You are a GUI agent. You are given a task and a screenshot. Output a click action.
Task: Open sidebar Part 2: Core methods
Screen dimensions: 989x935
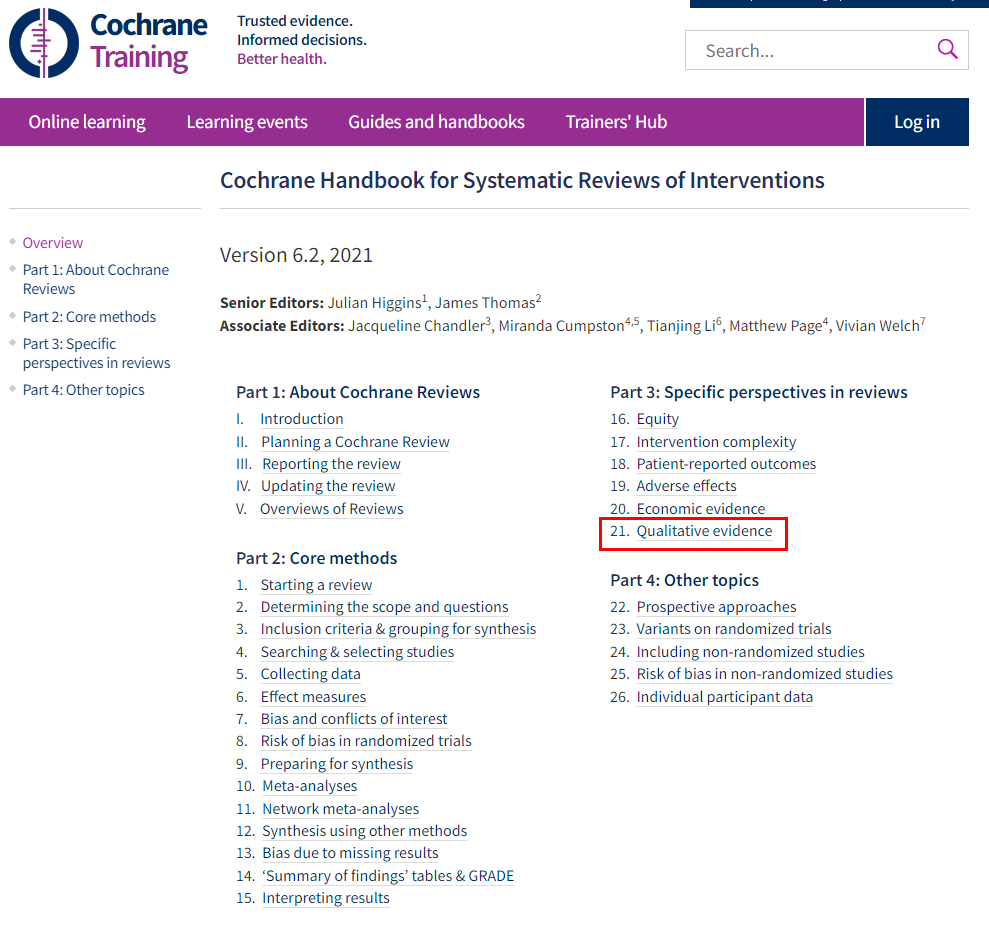(89, 317)
